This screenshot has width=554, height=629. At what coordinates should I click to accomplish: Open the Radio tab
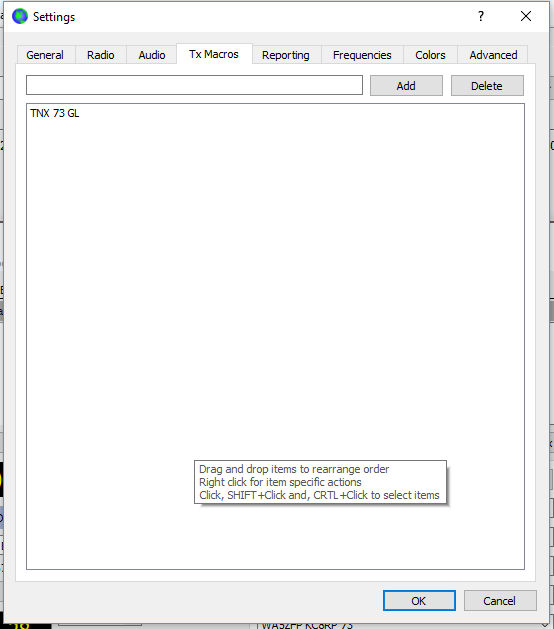pyautogui.click(x=101, y=55)
